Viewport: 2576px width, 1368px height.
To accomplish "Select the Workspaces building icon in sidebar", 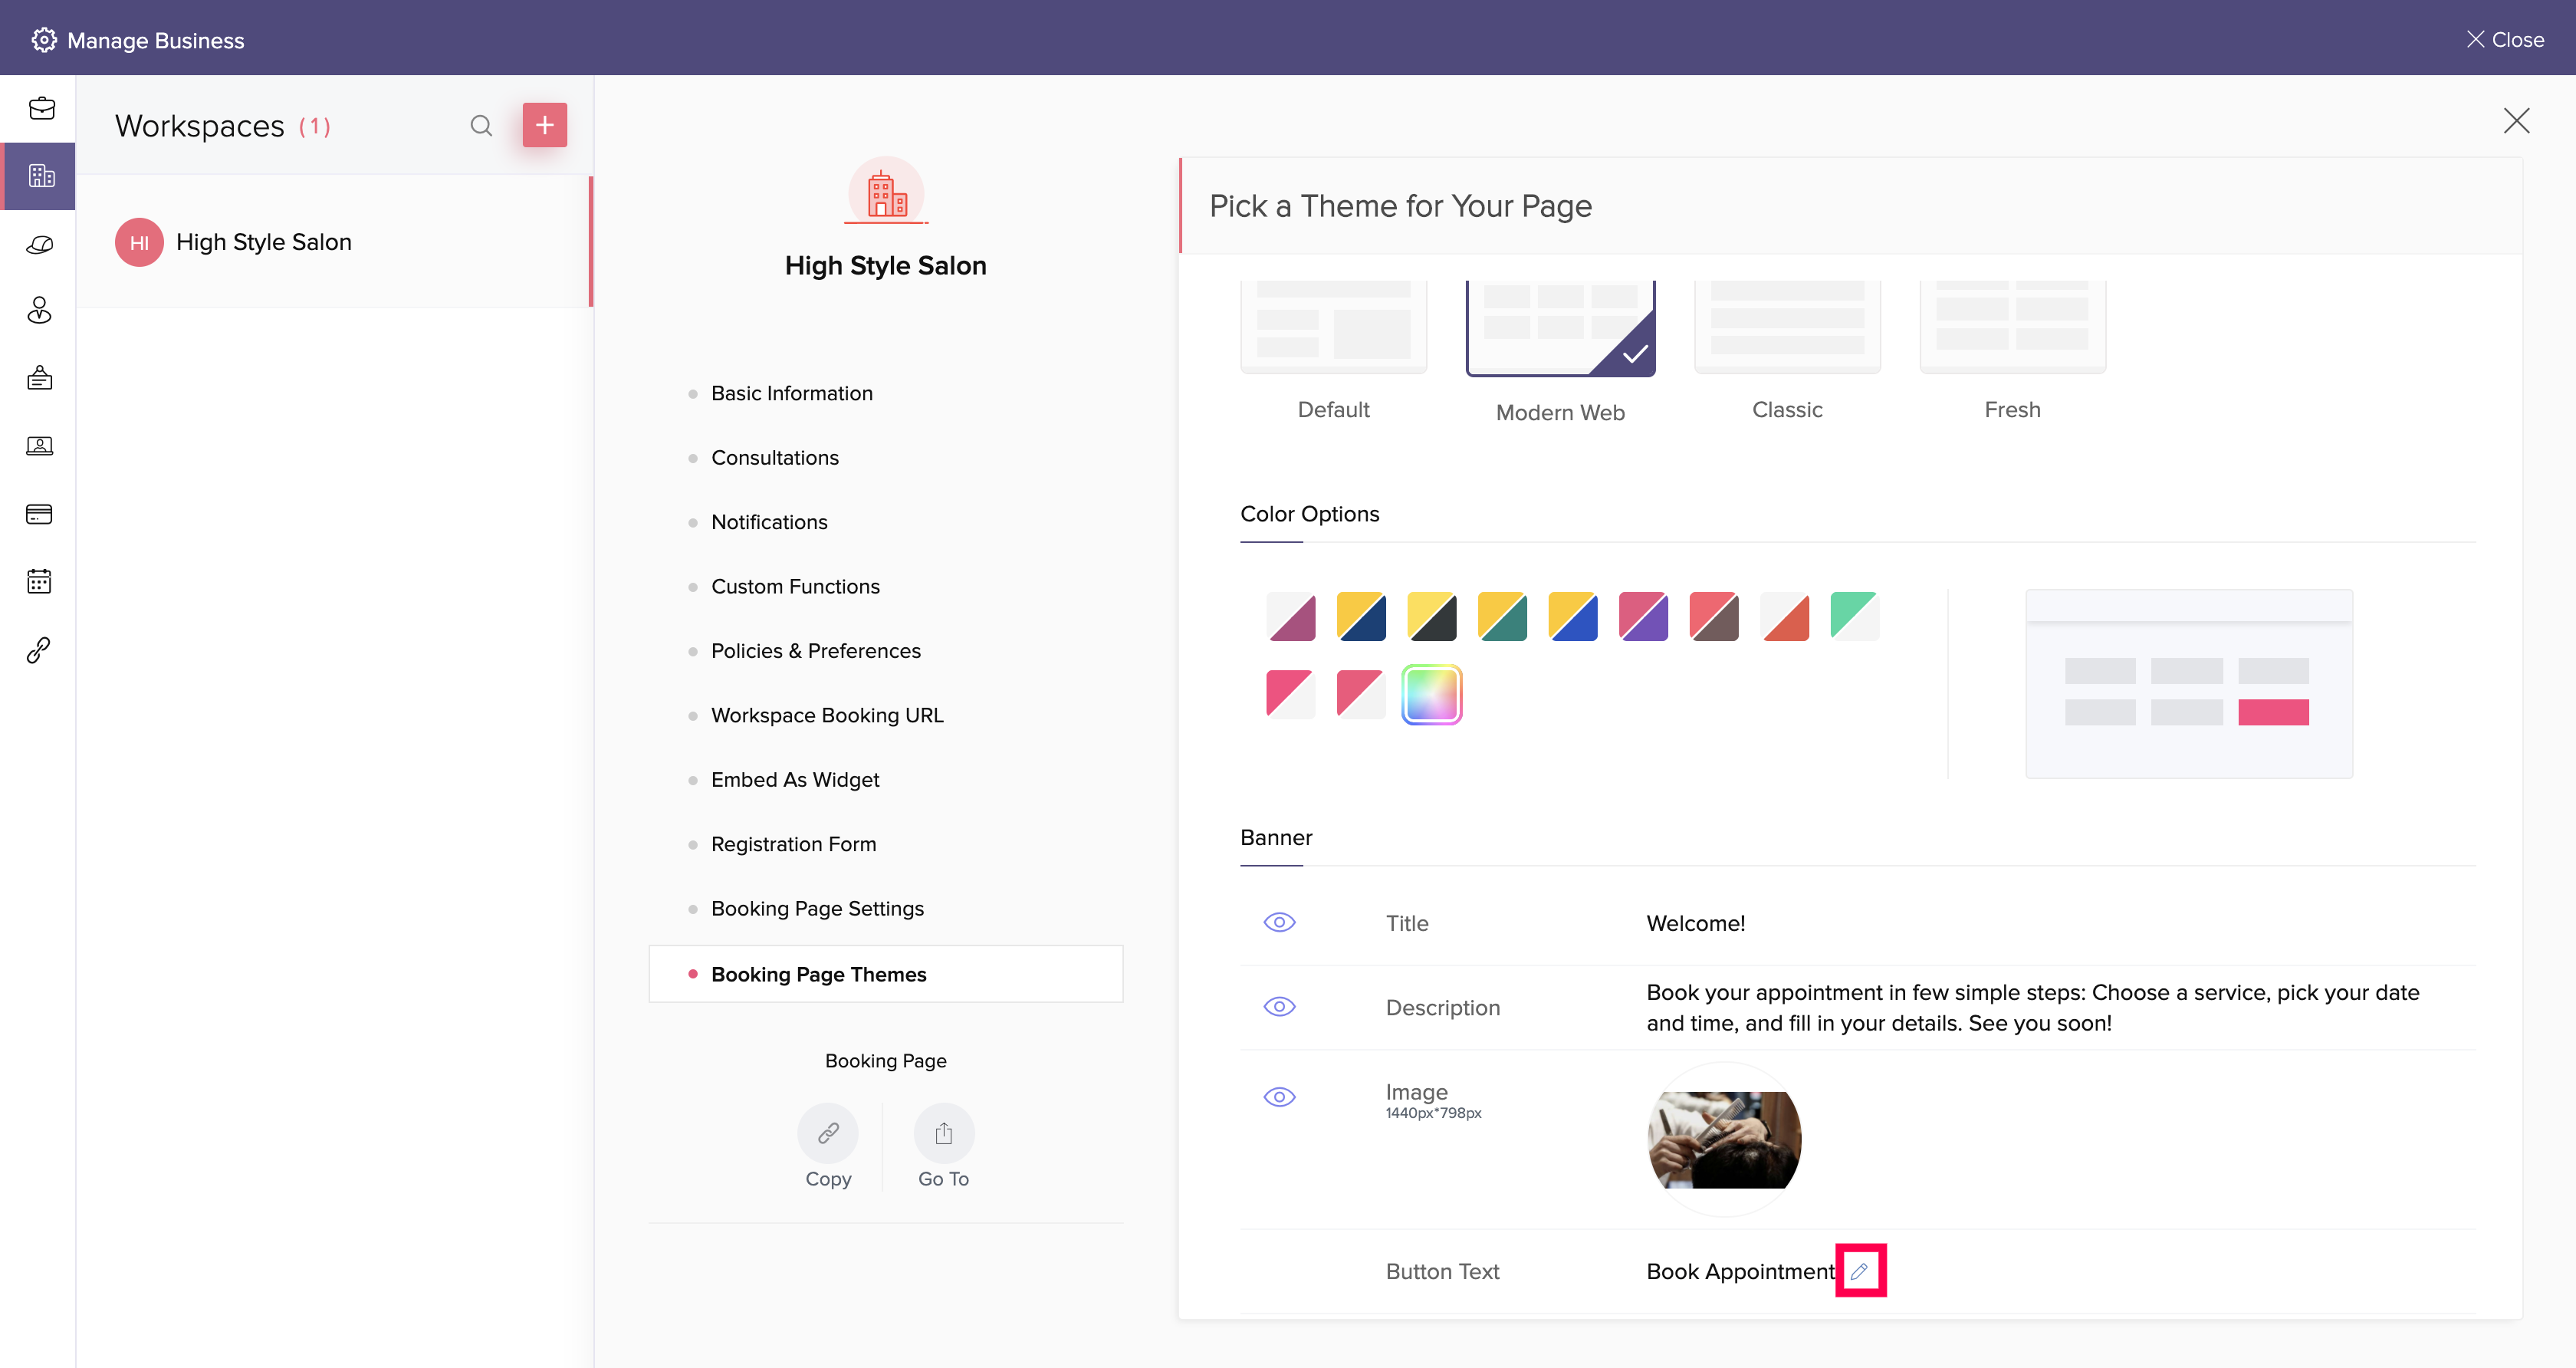I will pyautogui.click(x=39, y=175).
